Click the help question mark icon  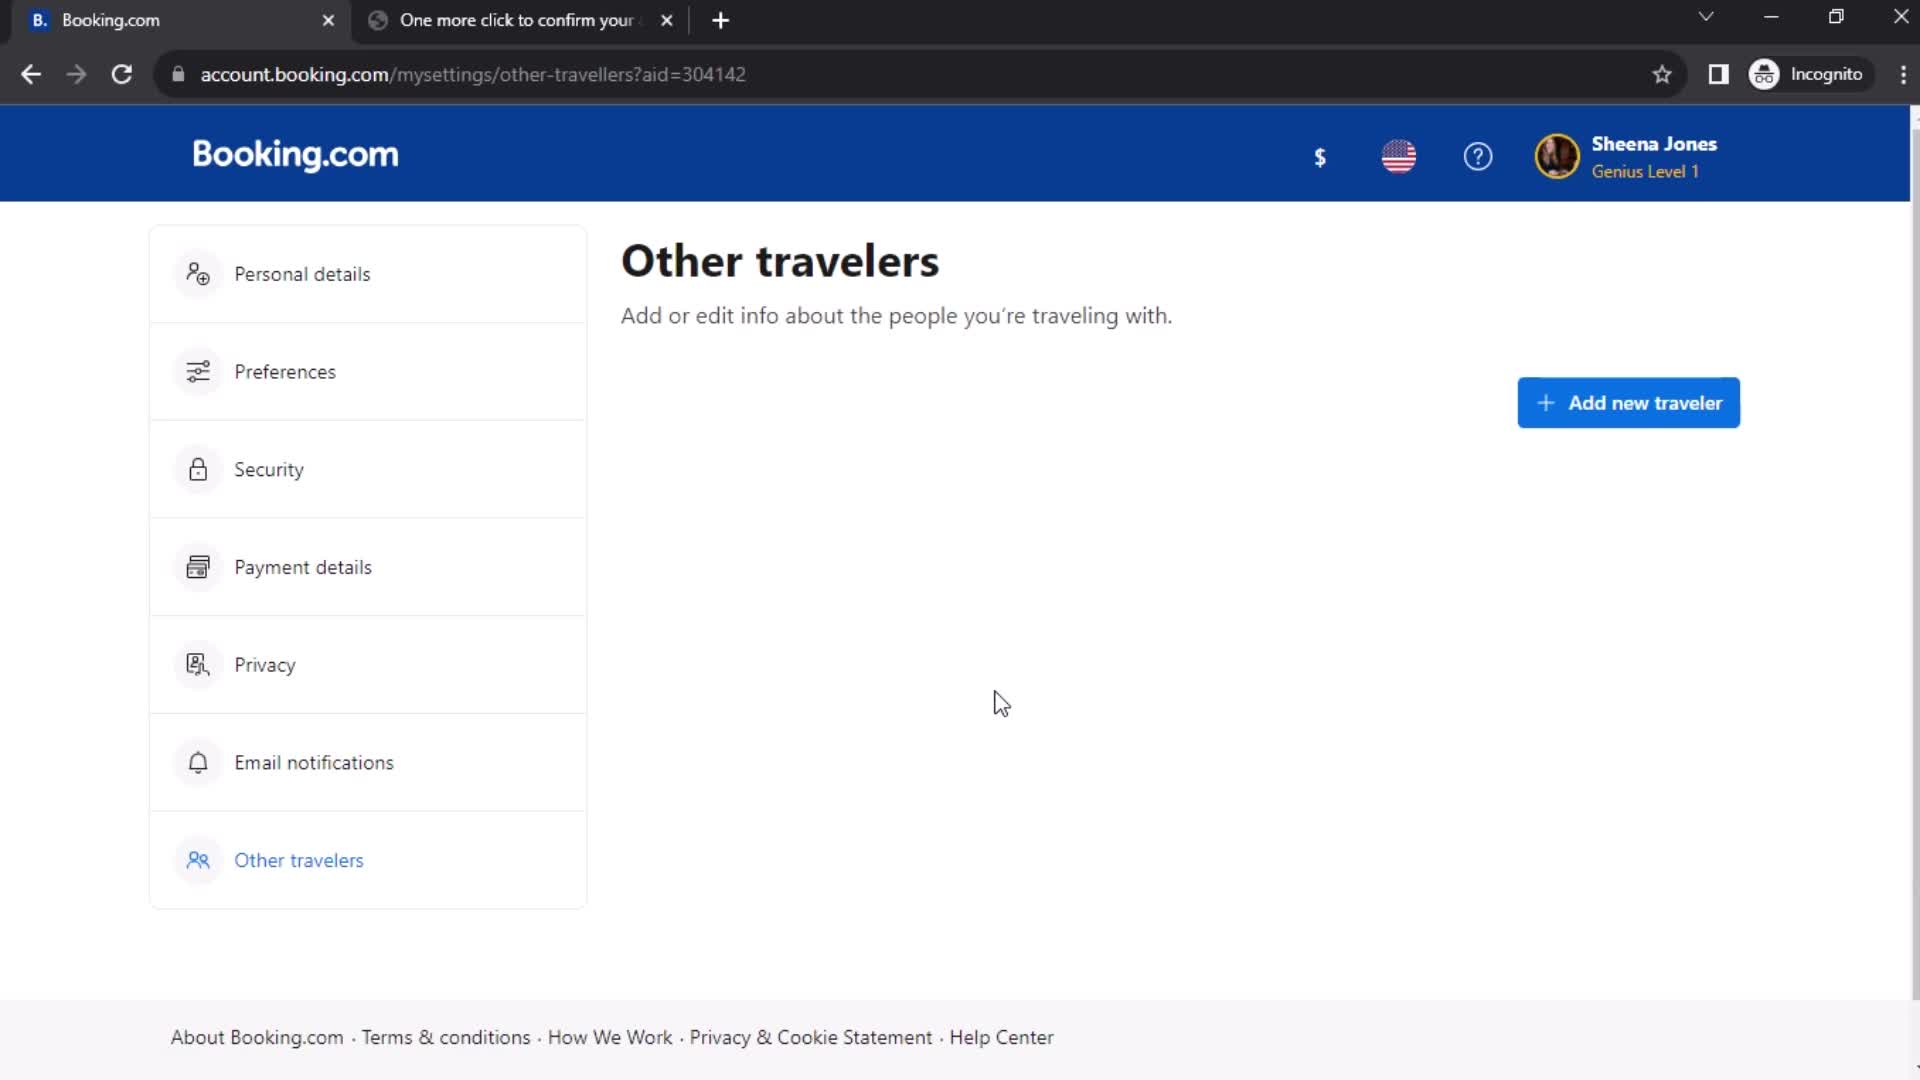click(1478, 156)
